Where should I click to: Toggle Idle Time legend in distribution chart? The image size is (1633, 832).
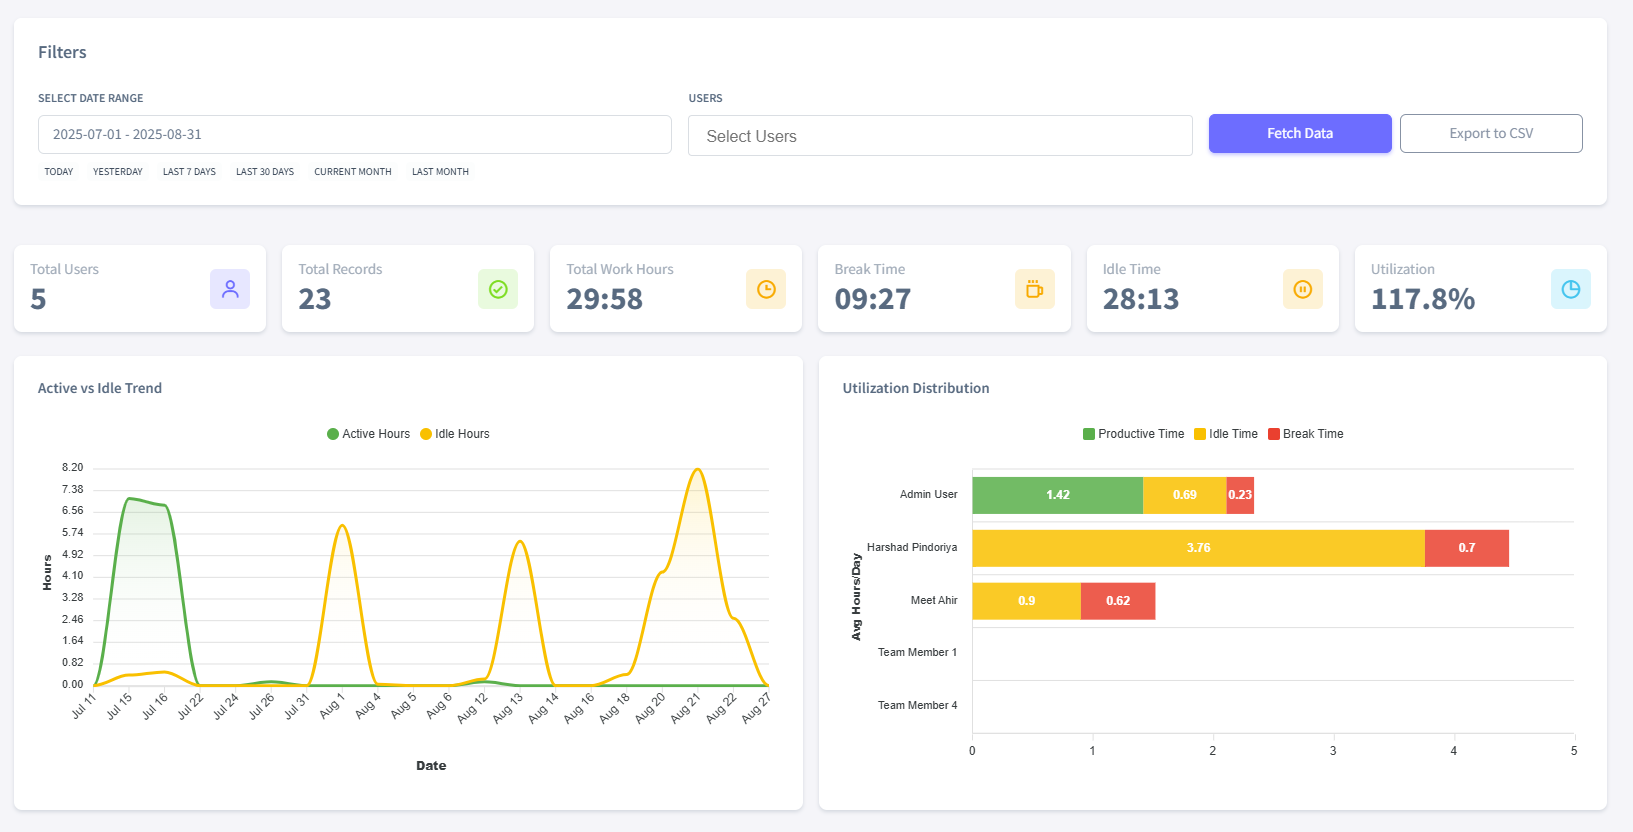[x=1225, y=434]
